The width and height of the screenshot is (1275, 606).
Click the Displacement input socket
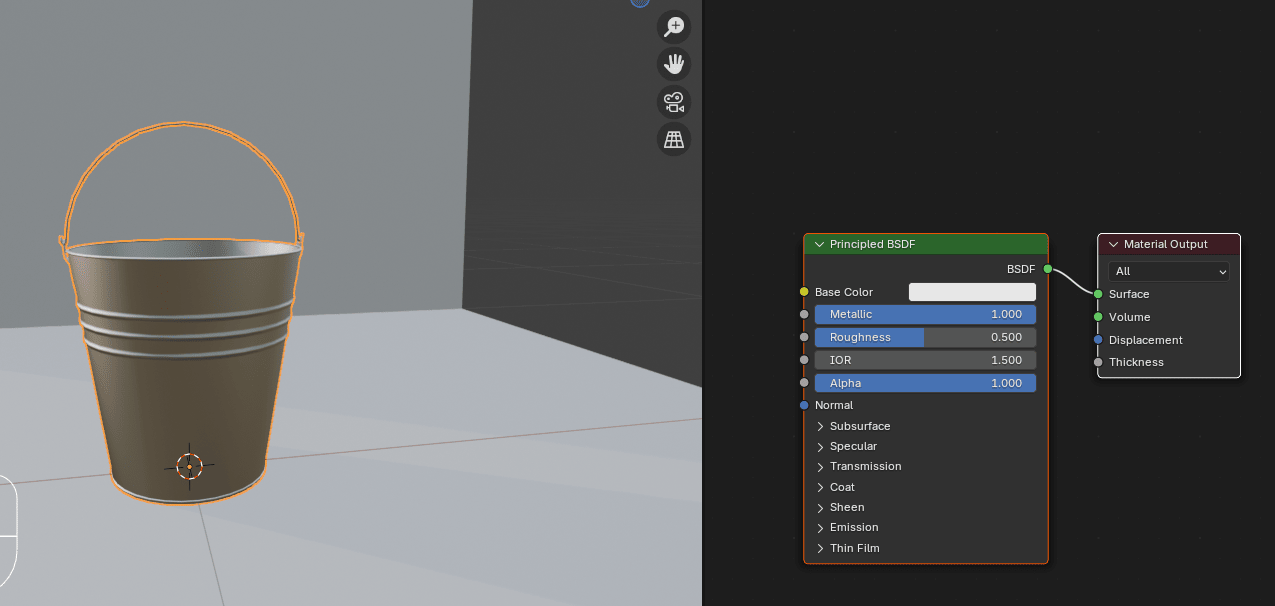point(1098,340)
